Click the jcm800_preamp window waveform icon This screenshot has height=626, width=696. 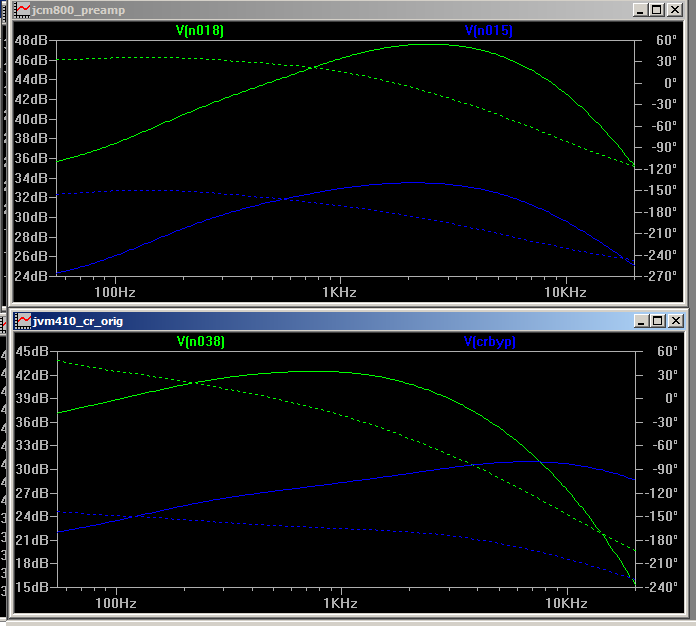pyautogui.click(x=22, y=10)
